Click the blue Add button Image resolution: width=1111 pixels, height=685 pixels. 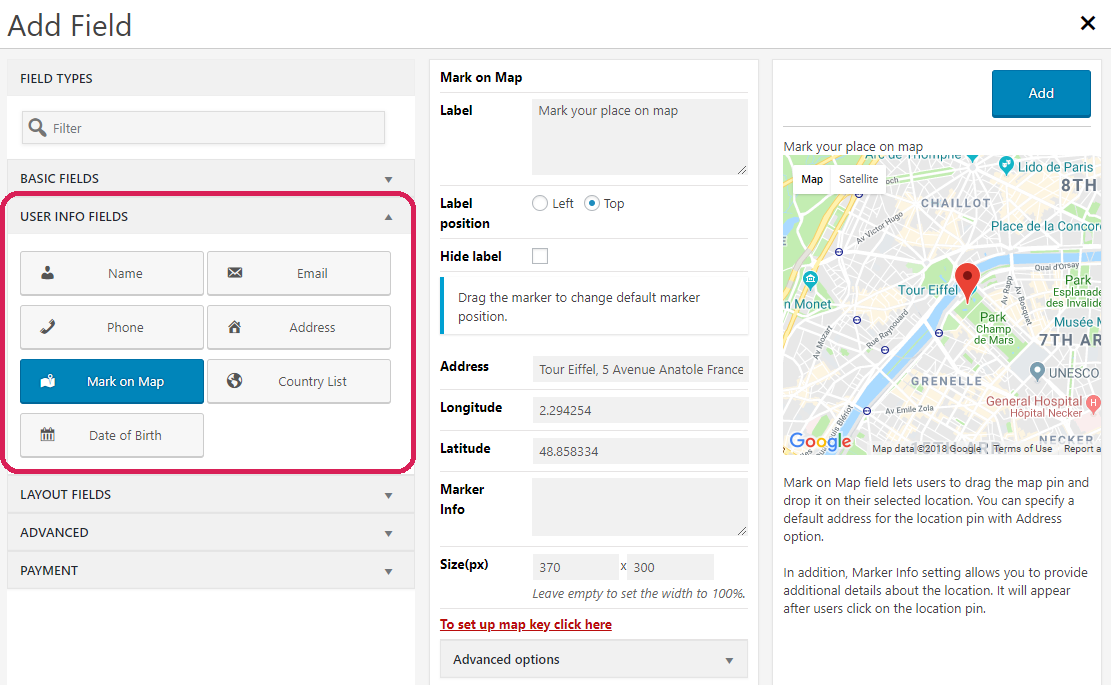pos(1041,92)
